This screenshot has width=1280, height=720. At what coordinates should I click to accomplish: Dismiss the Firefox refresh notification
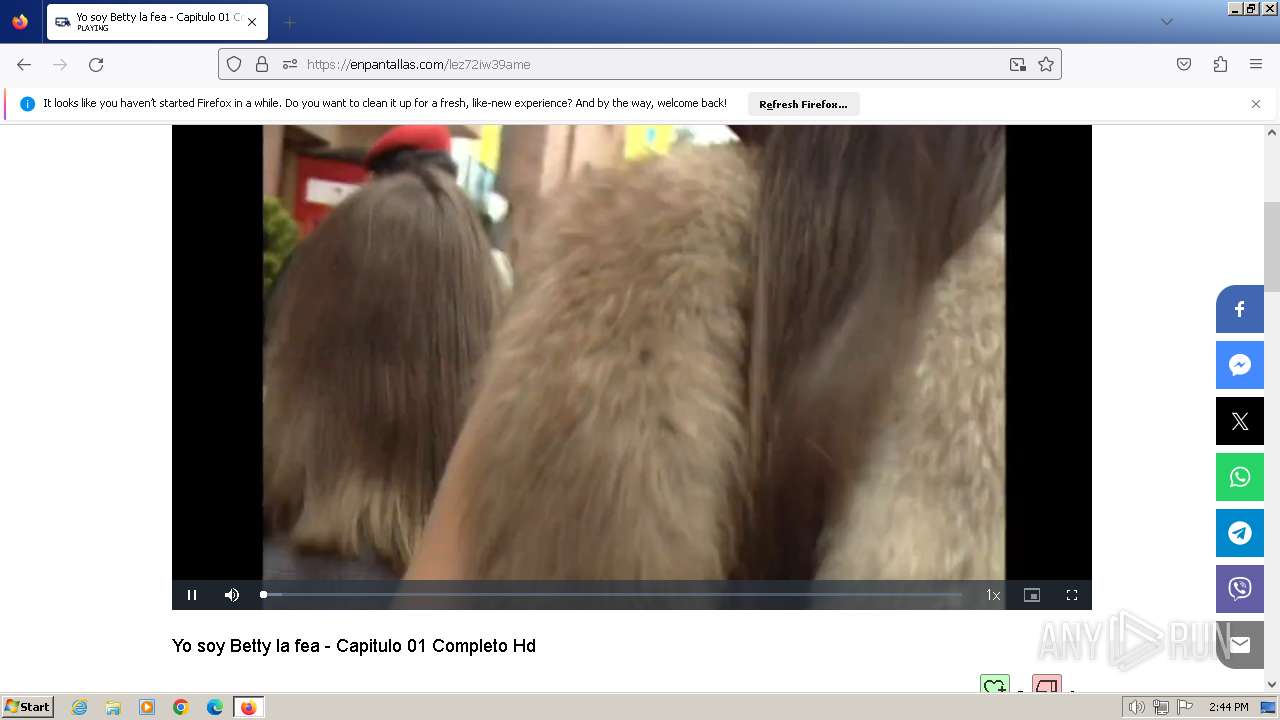(1256, 104)
